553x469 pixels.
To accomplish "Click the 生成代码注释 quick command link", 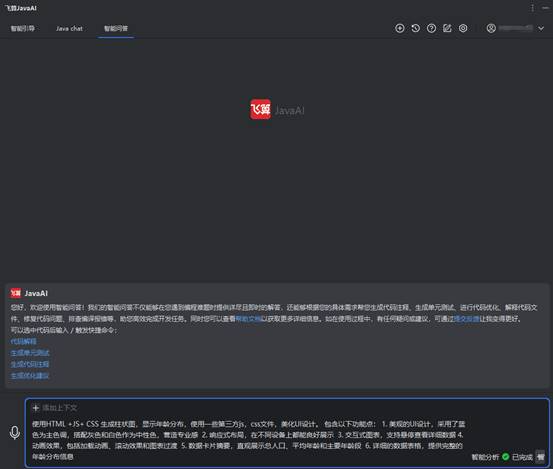I will click(30, 364).
